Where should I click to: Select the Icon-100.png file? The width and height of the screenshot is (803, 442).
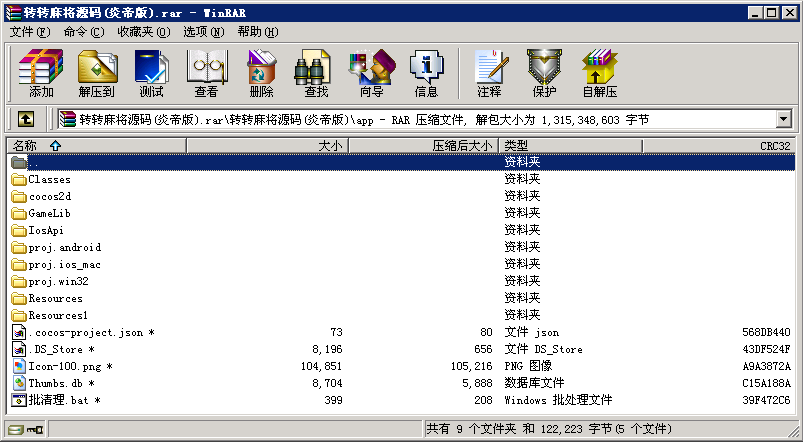tap(66, 366)
